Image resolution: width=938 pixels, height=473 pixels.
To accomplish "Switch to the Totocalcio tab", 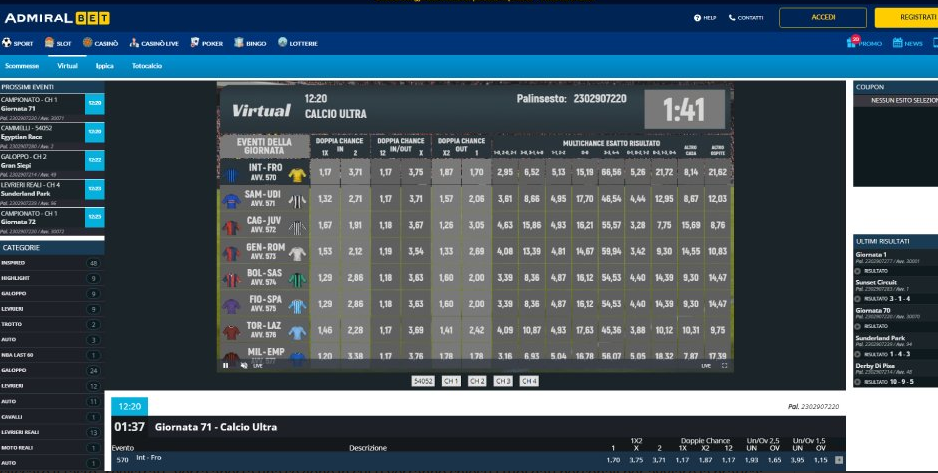I will point(147,66).
